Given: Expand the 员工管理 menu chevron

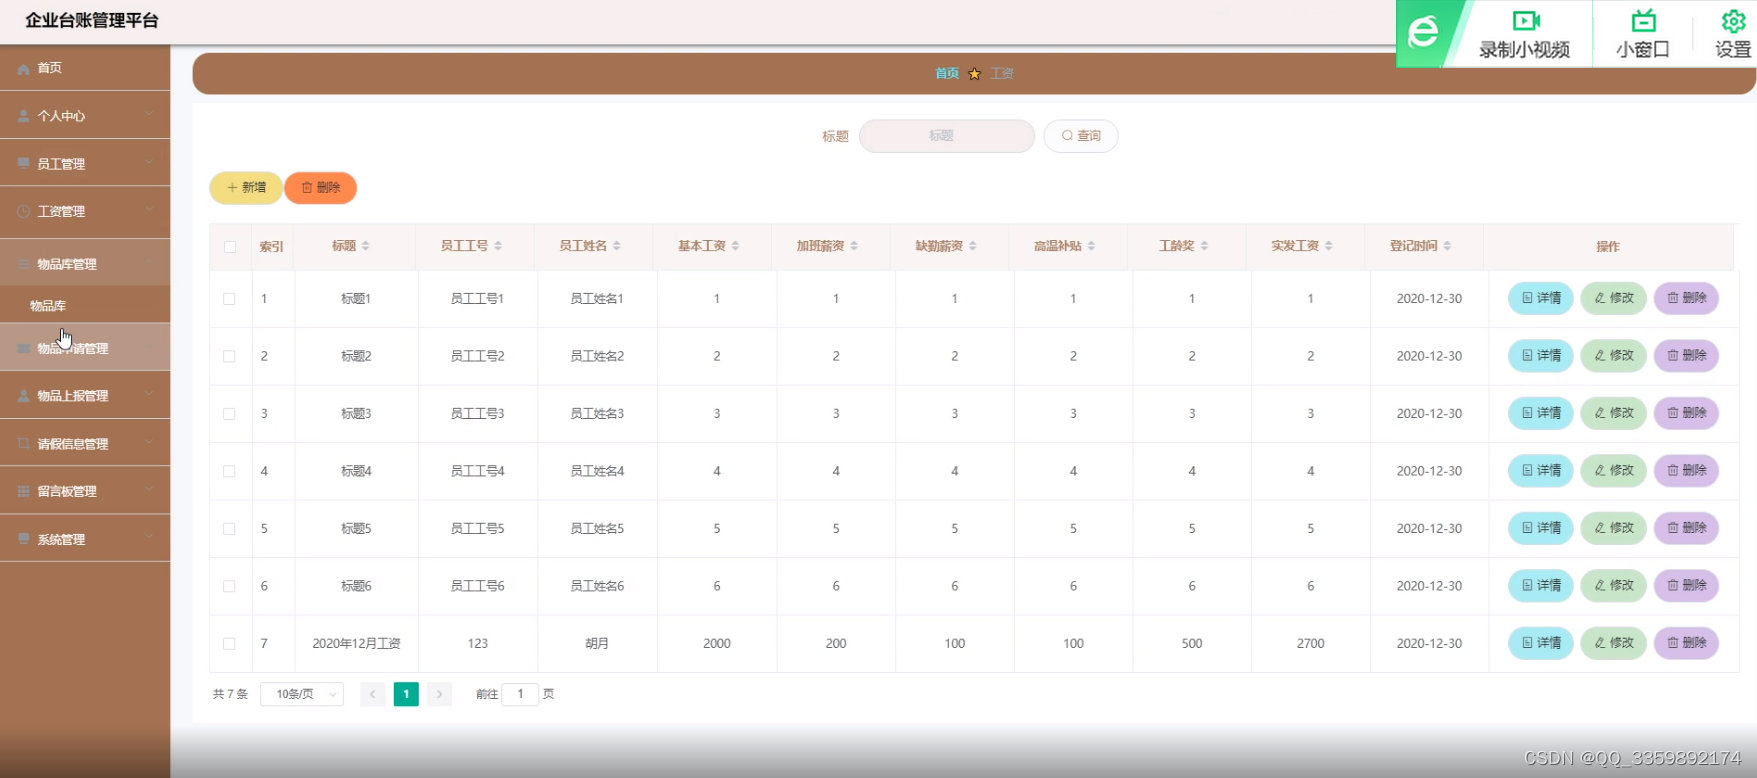Looking at the screenshot, I should tap(149, 163).
